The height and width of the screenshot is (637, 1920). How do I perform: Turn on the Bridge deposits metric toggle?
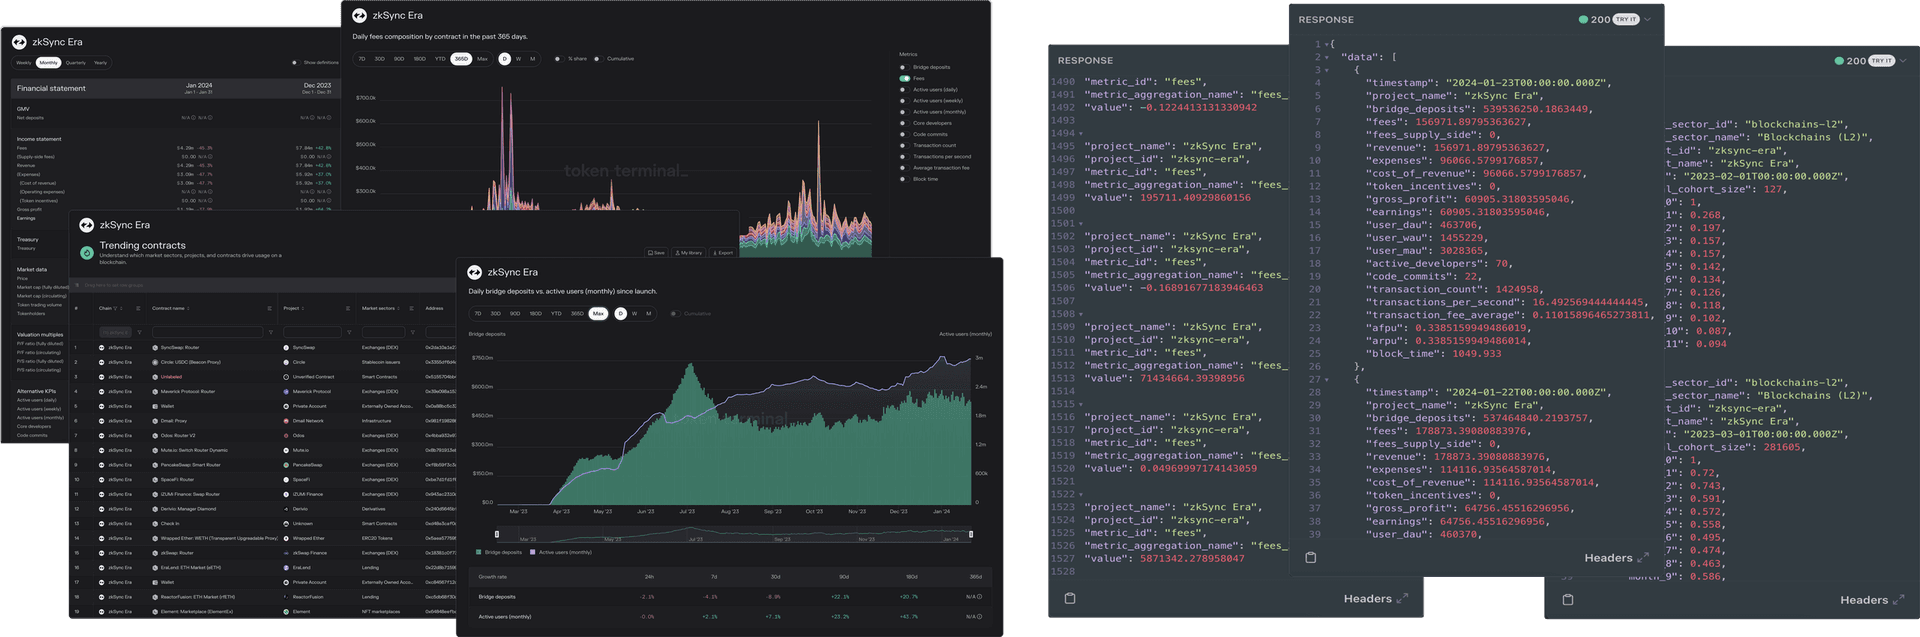(x=904, y=67)
